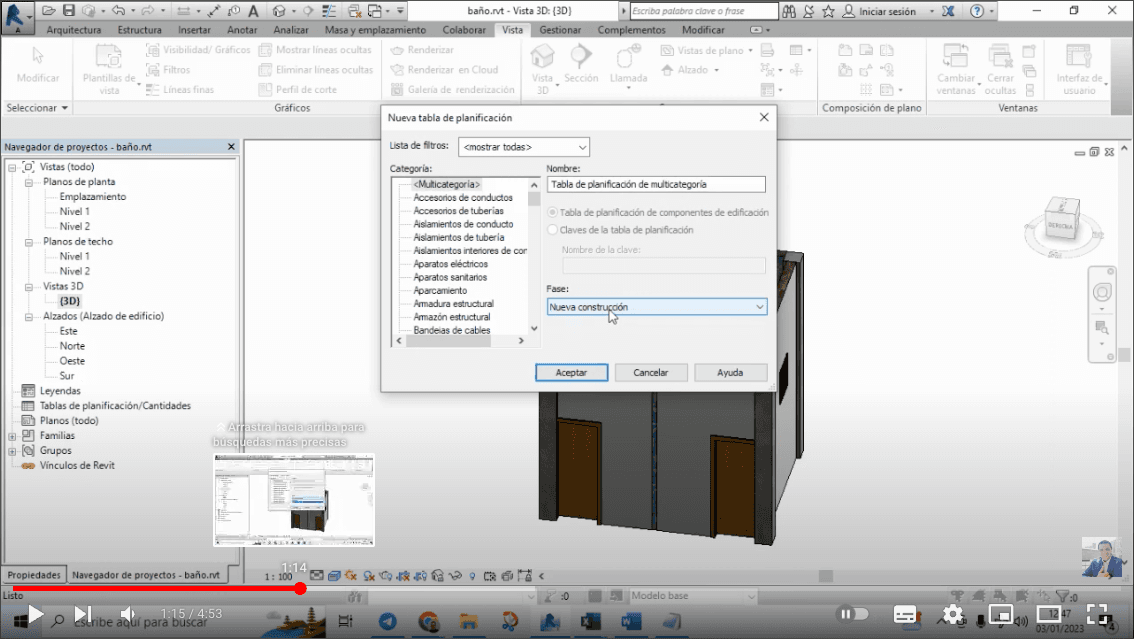Expand the Grupos tree node
The height and width of the screenshot is (639, 1134).
tap(12, 452)
